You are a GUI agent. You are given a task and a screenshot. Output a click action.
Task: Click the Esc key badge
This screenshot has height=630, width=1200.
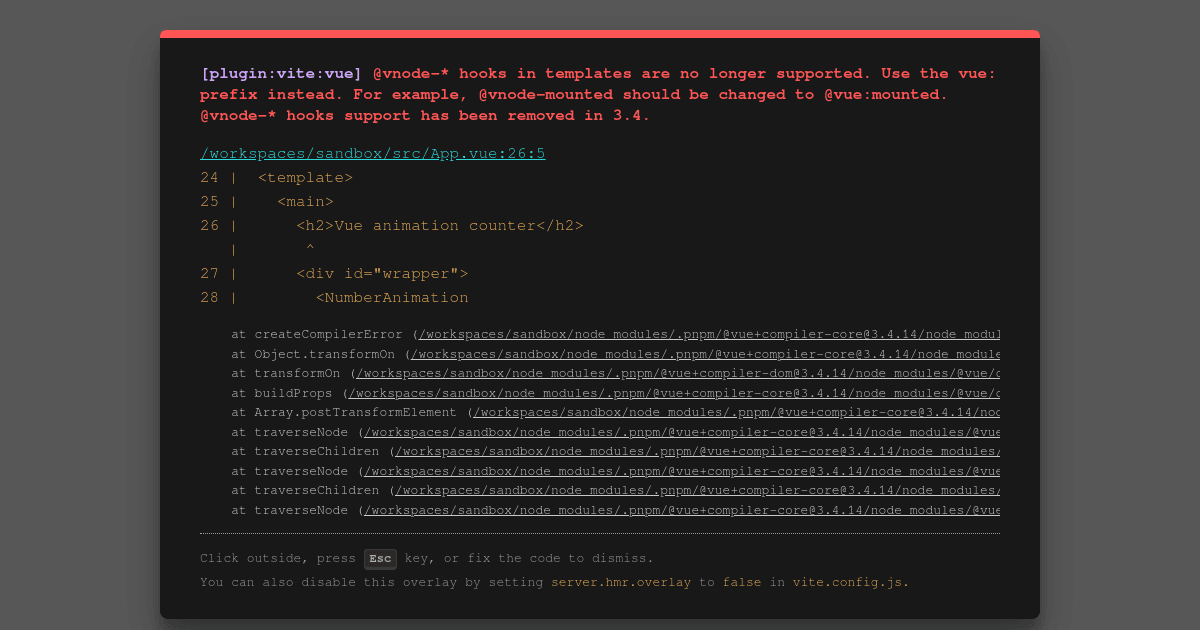(x=380, y=559)
